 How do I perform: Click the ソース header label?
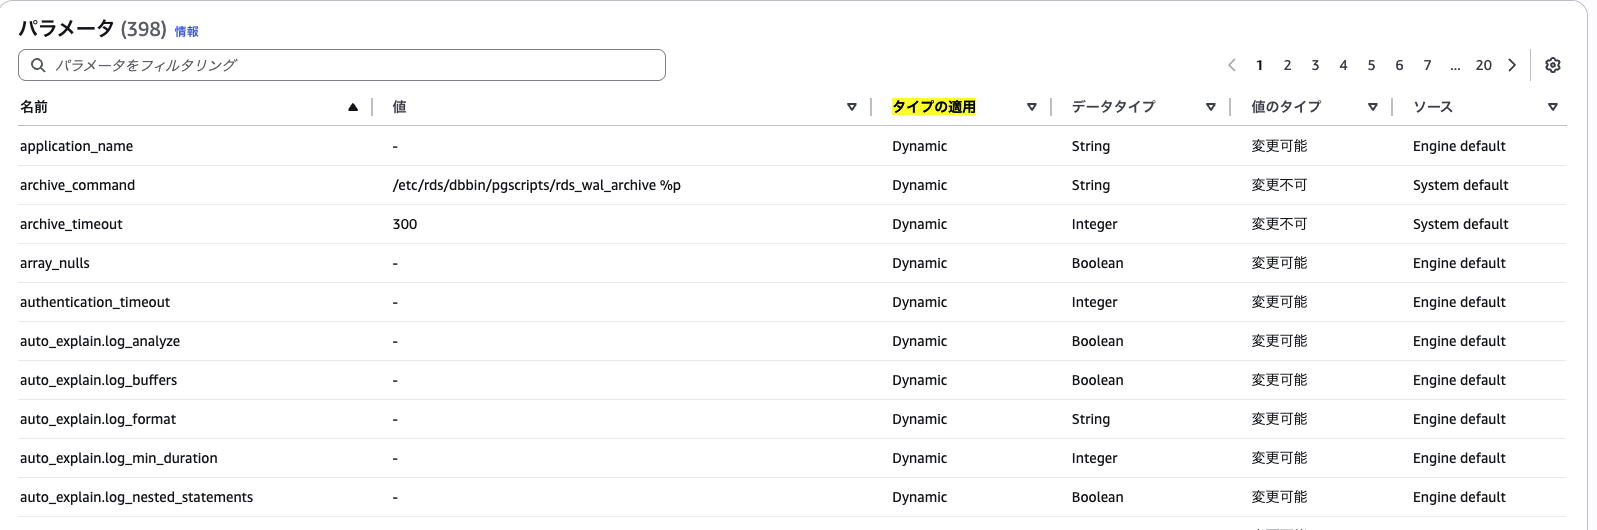click(1433, 107)
